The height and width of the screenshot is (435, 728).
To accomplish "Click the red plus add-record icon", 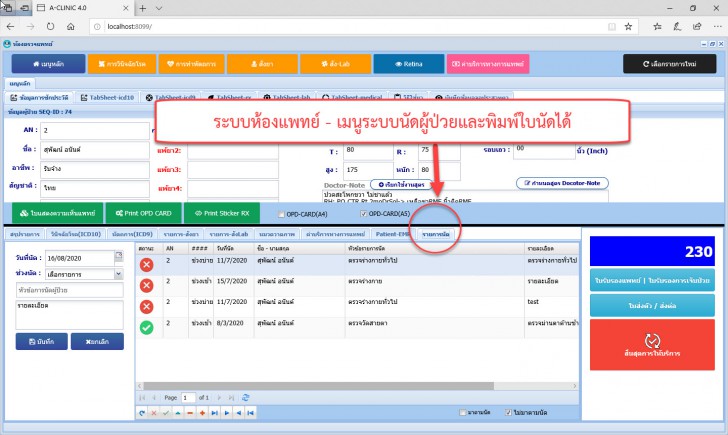I will click(202, 413).
